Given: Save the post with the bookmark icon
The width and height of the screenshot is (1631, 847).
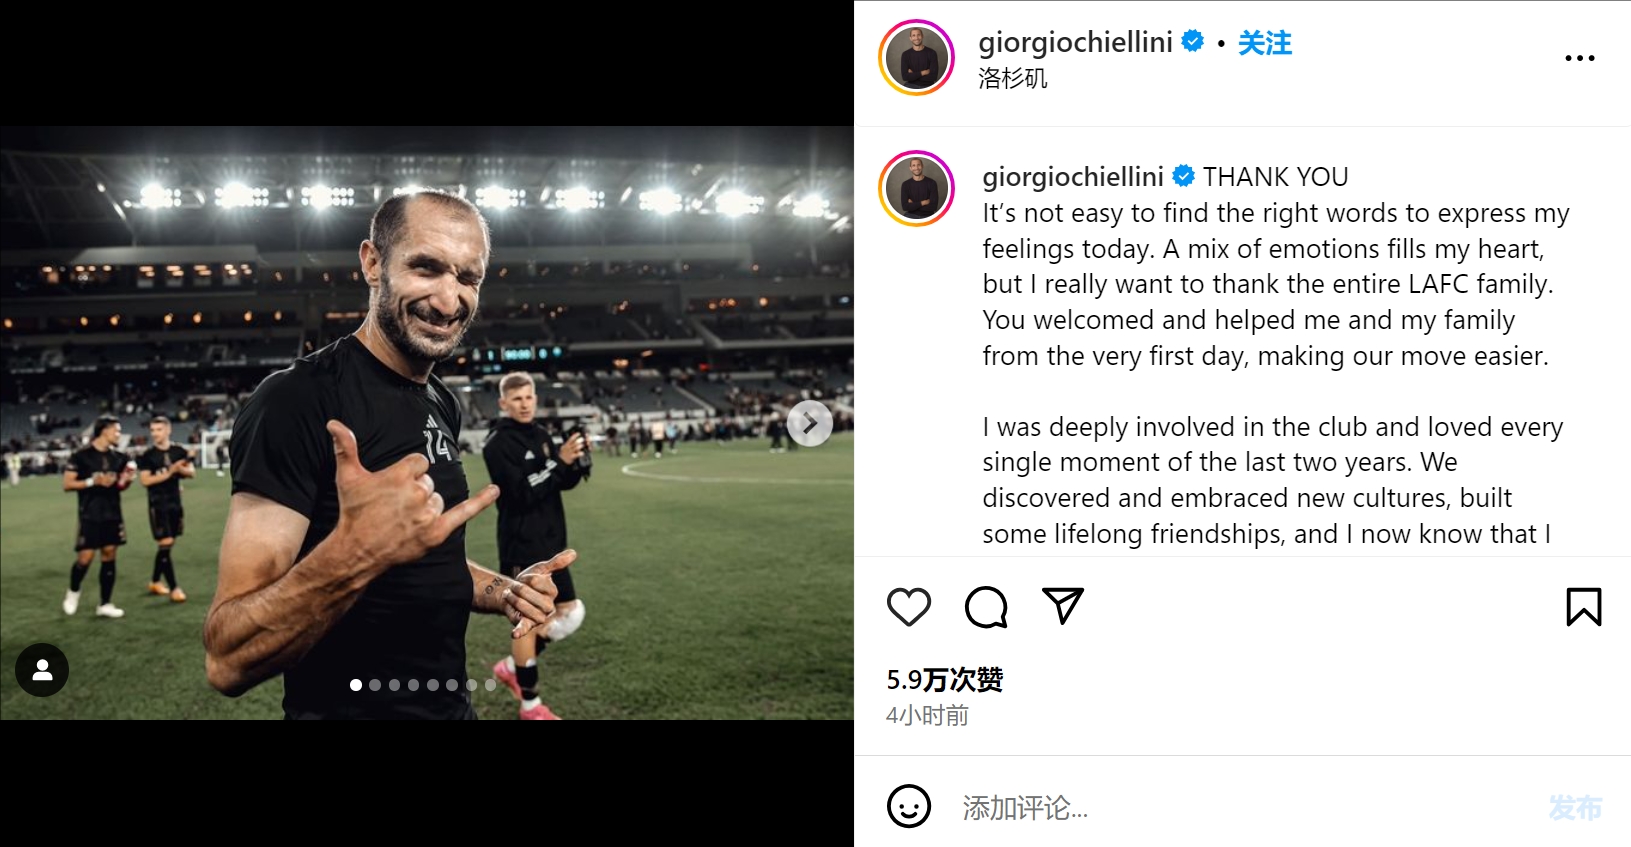Looking at the screenshot, I should point(1583,607).
